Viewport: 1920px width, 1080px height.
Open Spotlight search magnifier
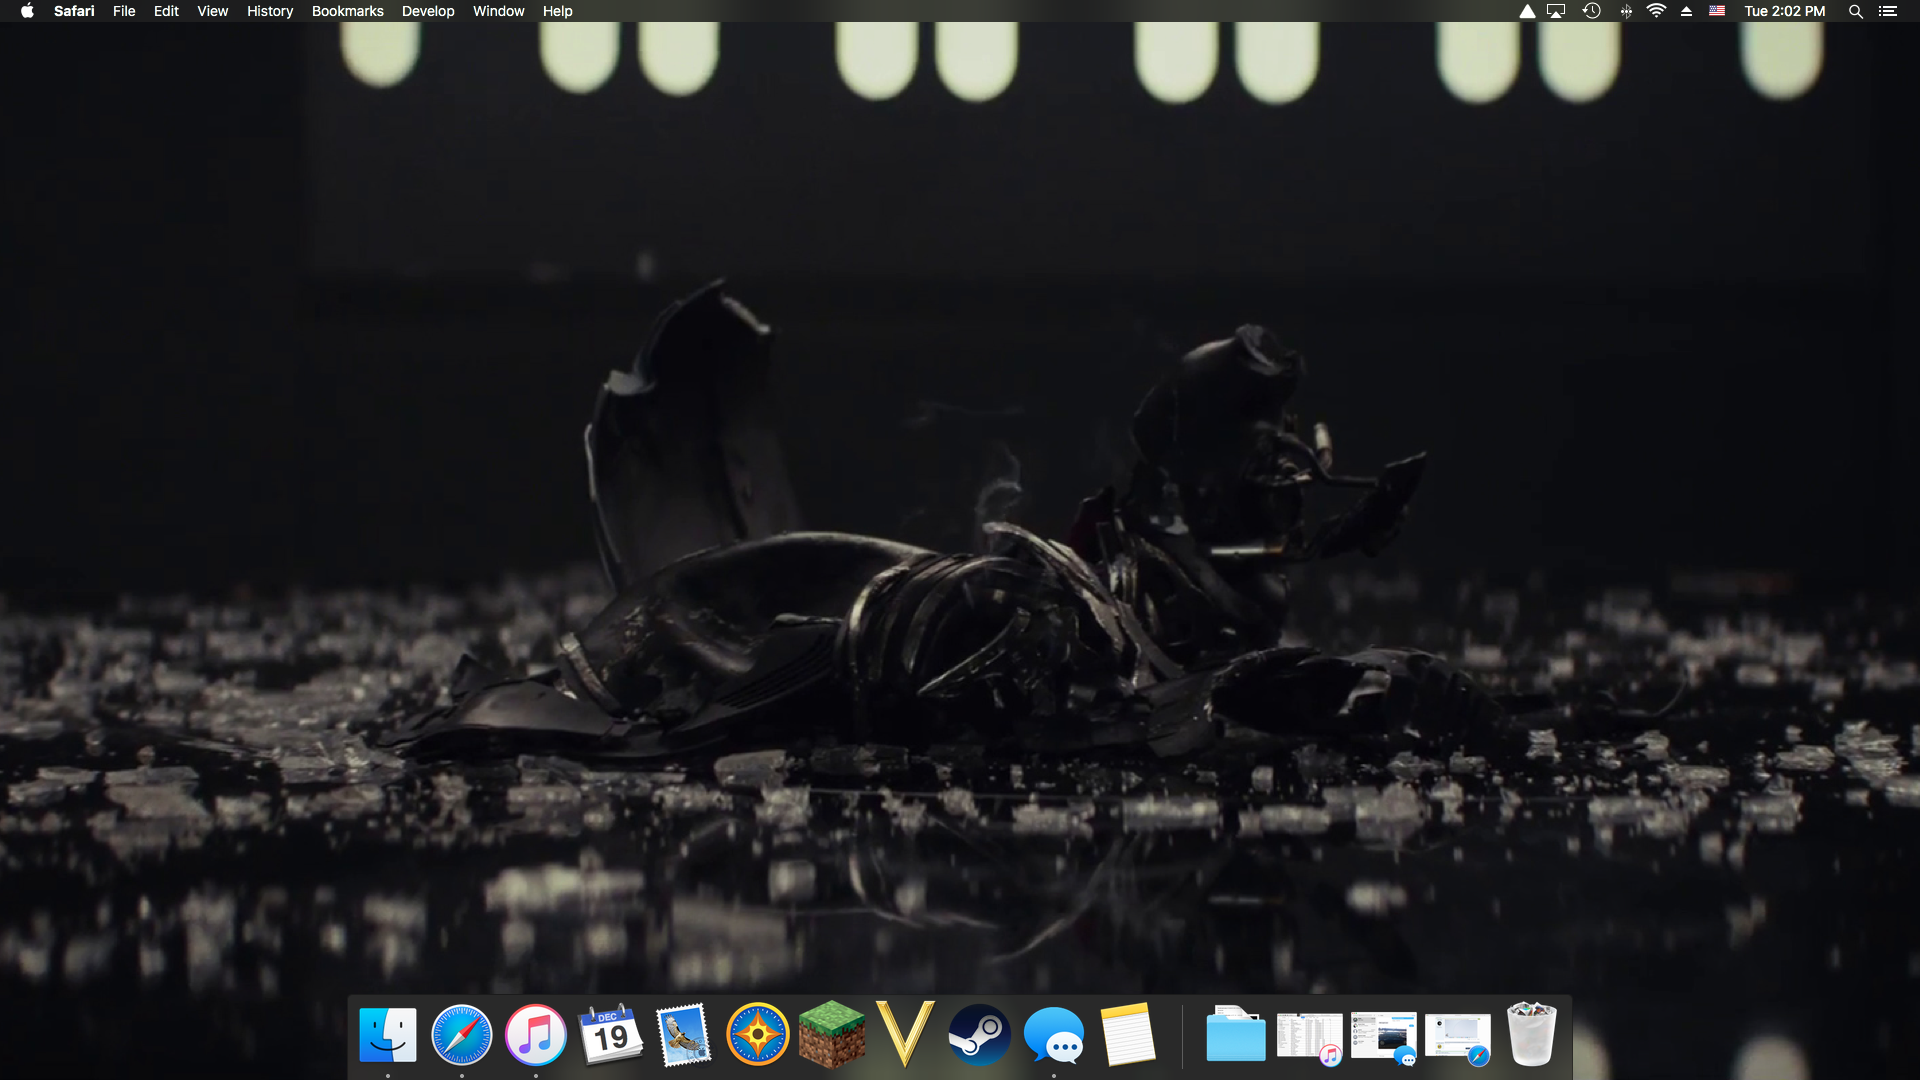click(x=1855, y=11)
